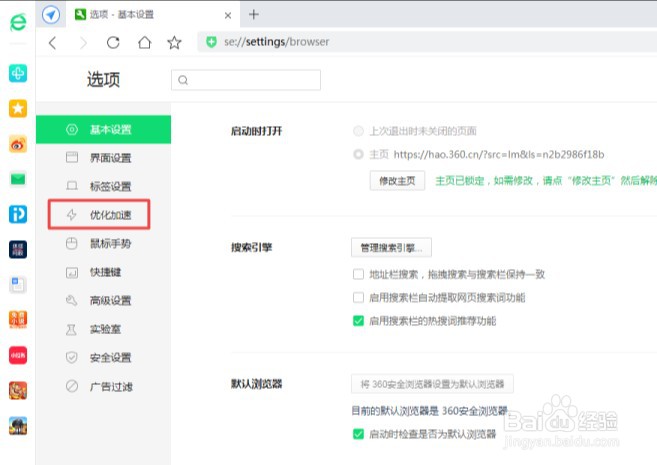
Task: Open the dark blue app sidebar icon
Action: [x=18, y=249]
